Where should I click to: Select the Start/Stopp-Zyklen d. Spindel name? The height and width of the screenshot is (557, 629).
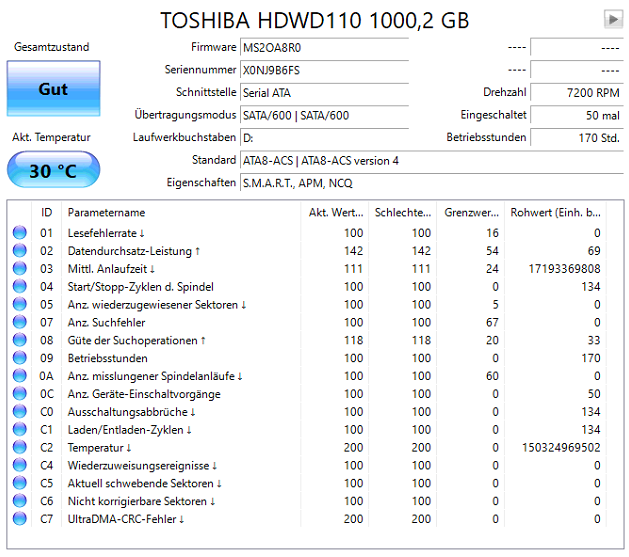pyautogui.click(x=140, y=287)
